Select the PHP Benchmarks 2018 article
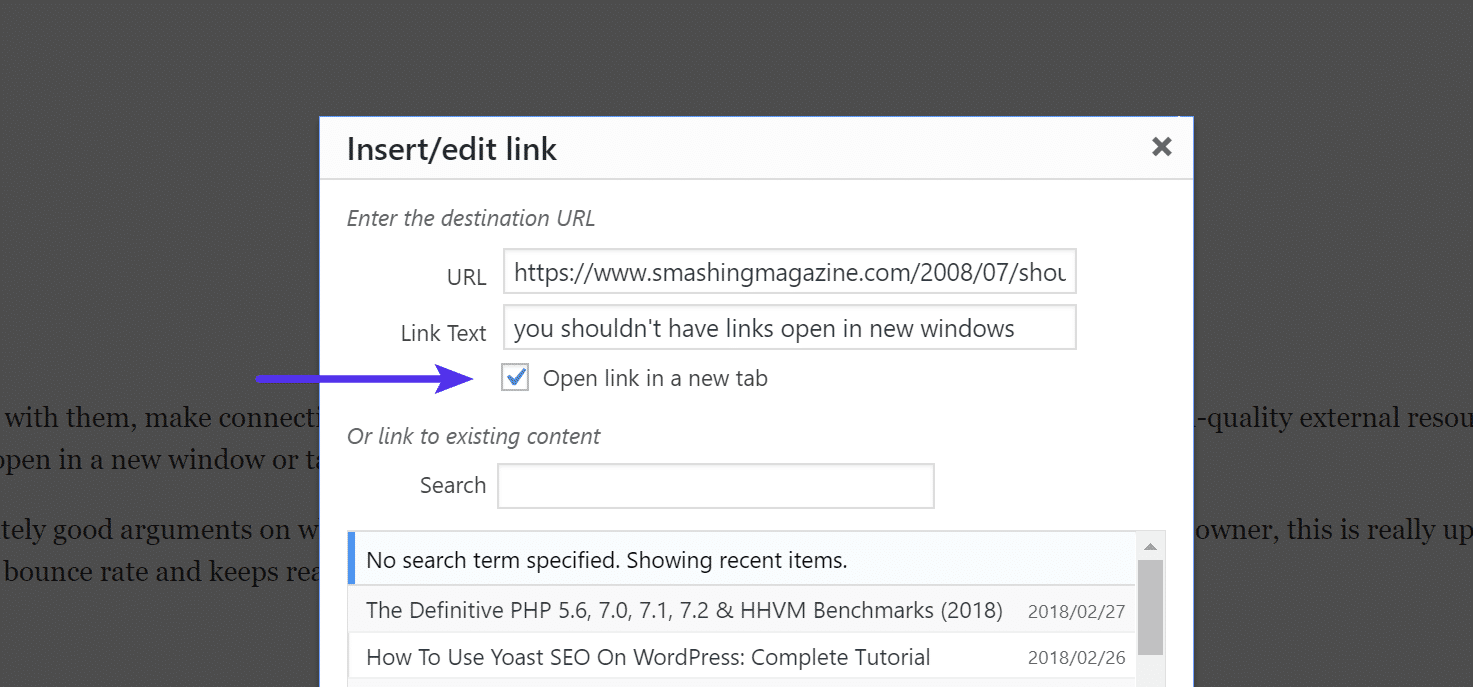Screen dimensions: 1473x687 click(x=683, y=609)
